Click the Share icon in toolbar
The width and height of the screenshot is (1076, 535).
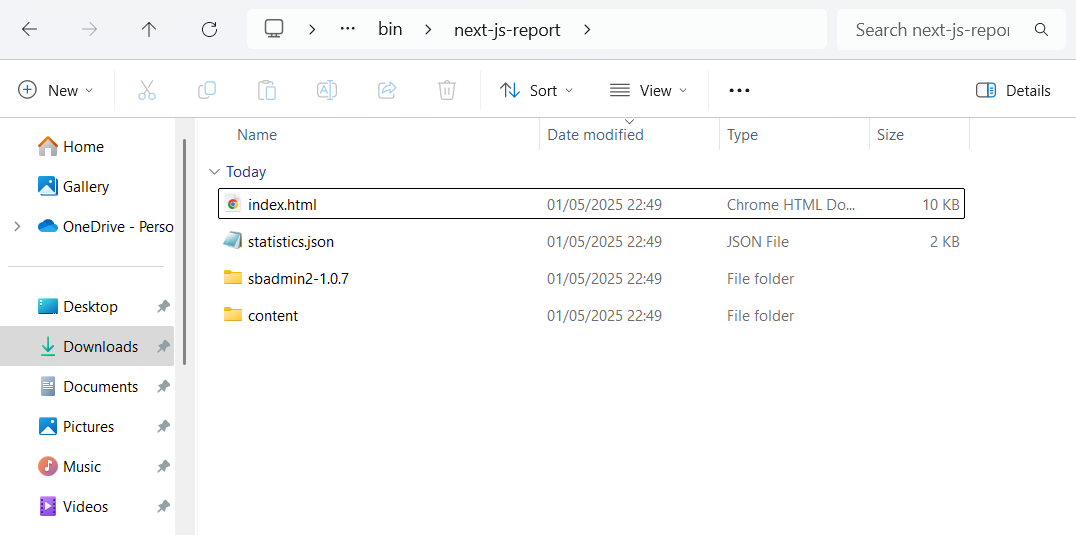[387, 90]
